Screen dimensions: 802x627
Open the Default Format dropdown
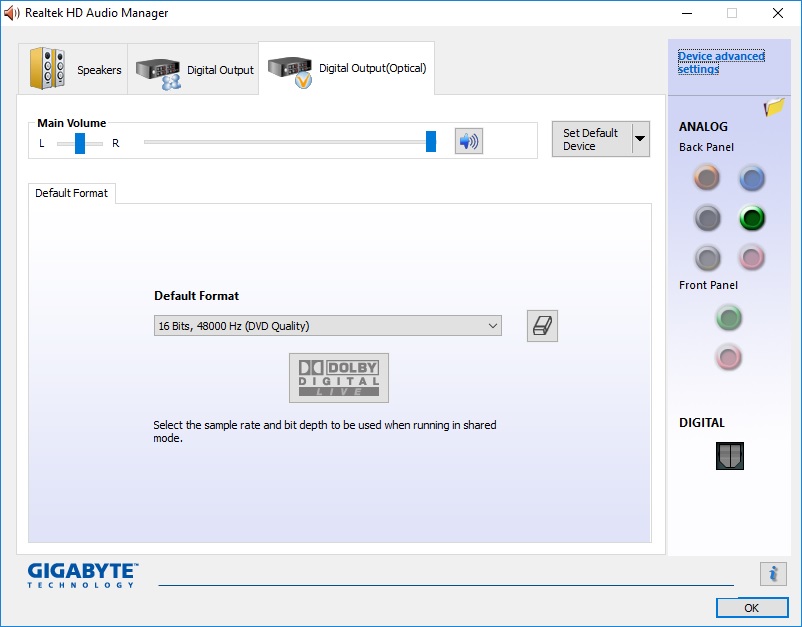tap(327, 326)
